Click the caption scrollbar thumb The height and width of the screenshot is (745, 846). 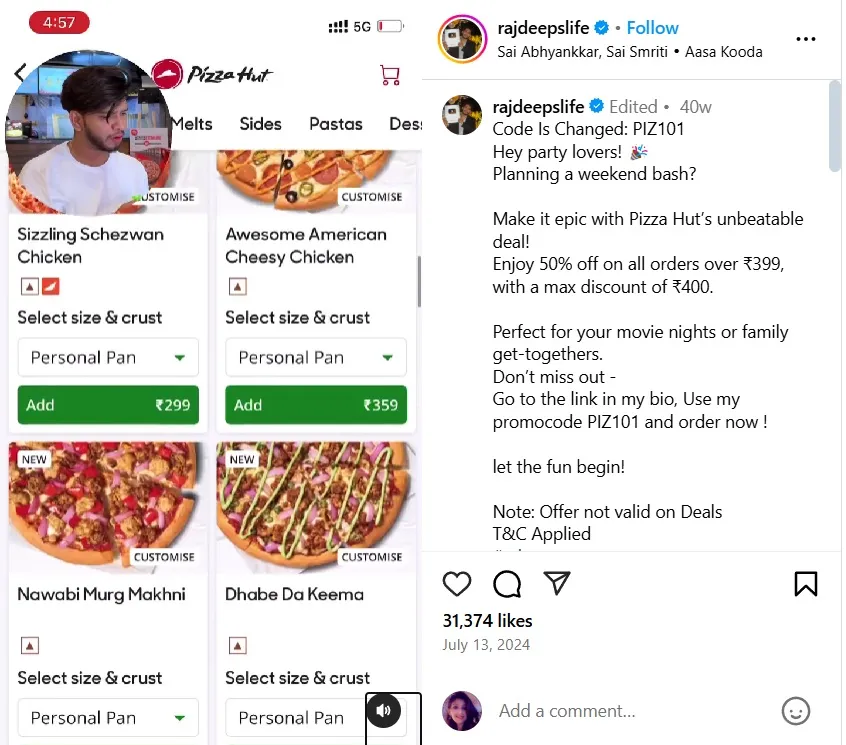click(x=835, y=125)
